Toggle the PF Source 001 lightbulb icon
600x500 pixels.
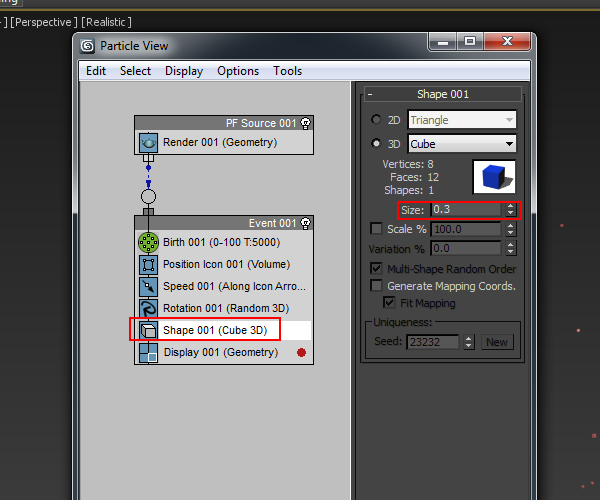[x=305, y=123]
